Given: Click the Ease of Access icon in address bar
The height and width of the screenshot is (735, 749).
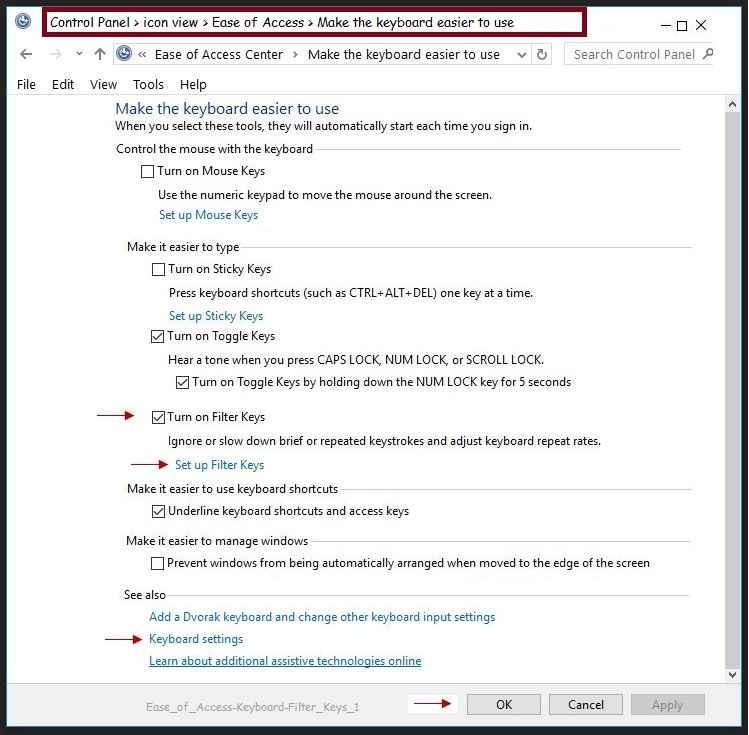Looking at the screenshot, I should coord(125,54).
